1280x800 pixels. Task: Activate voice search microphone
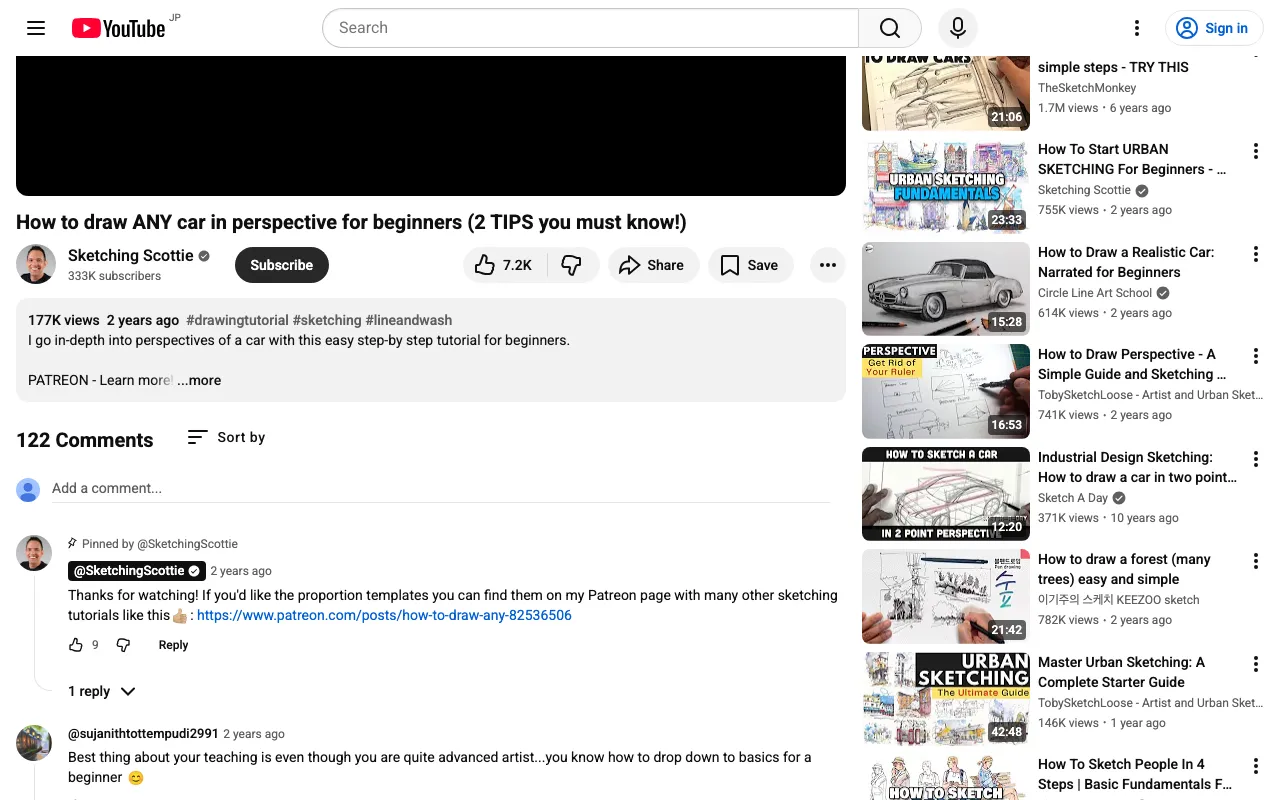coord(957,28)
